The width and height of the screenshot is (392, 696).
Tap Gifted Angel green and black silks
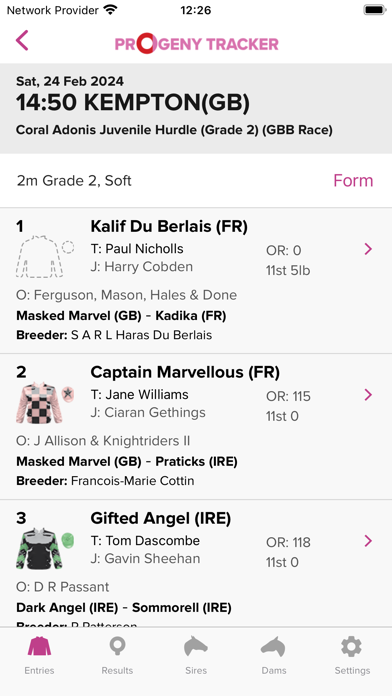(x=44, y=548)
